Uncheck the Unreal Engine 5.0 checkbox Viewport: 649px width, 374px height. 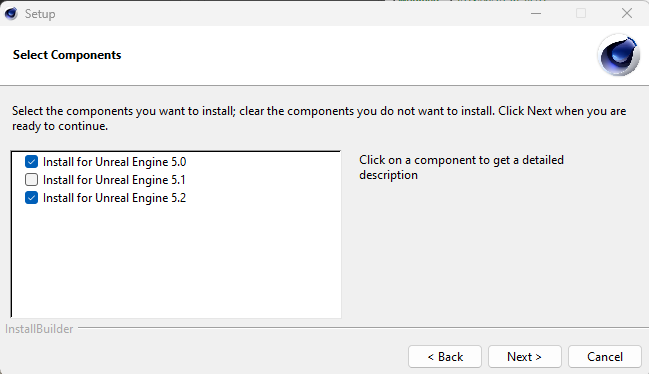31,161
